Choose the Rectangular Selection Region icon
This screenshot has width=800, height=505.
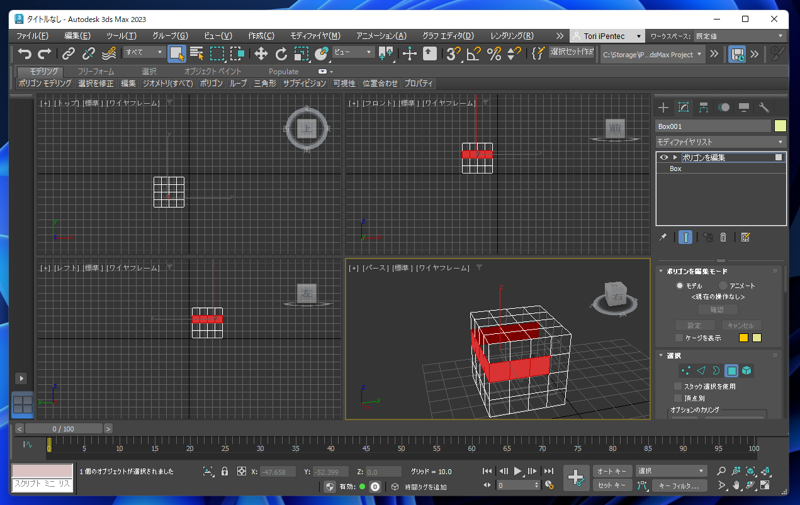(217, 54)
